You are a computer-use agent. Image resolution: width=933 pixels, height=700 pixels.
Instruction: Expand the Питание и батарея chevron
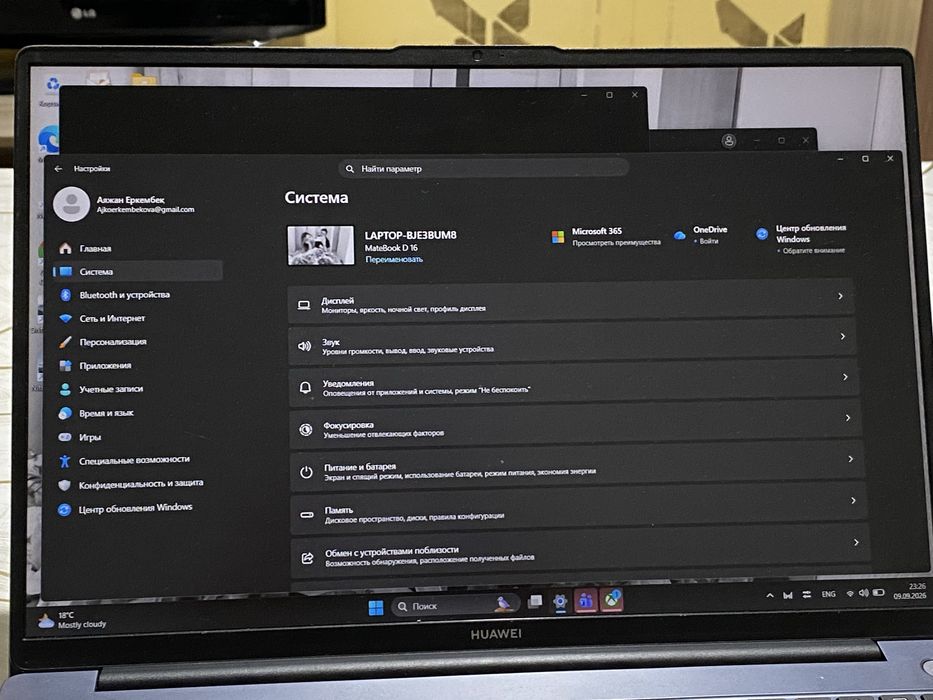tap(850, 459)
